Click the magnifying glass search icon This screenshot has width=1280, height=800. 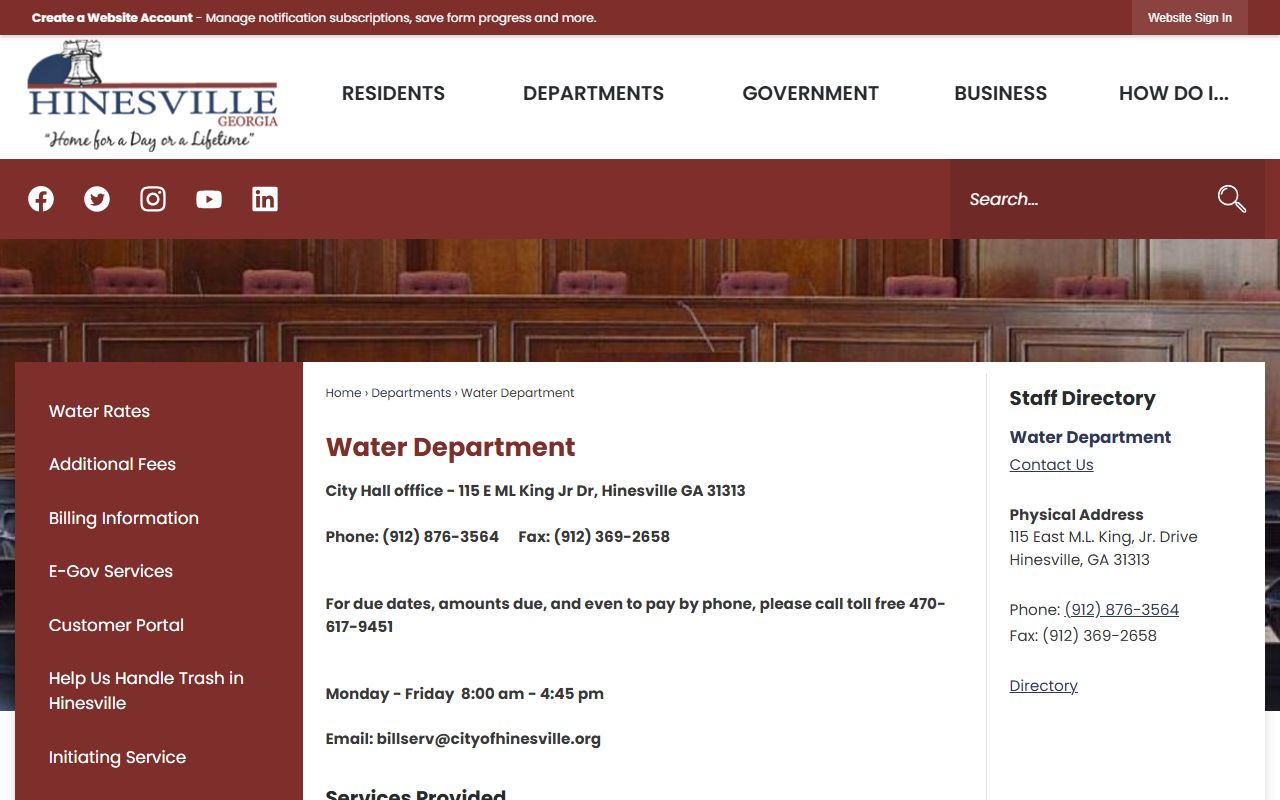tap(1232, 199)
